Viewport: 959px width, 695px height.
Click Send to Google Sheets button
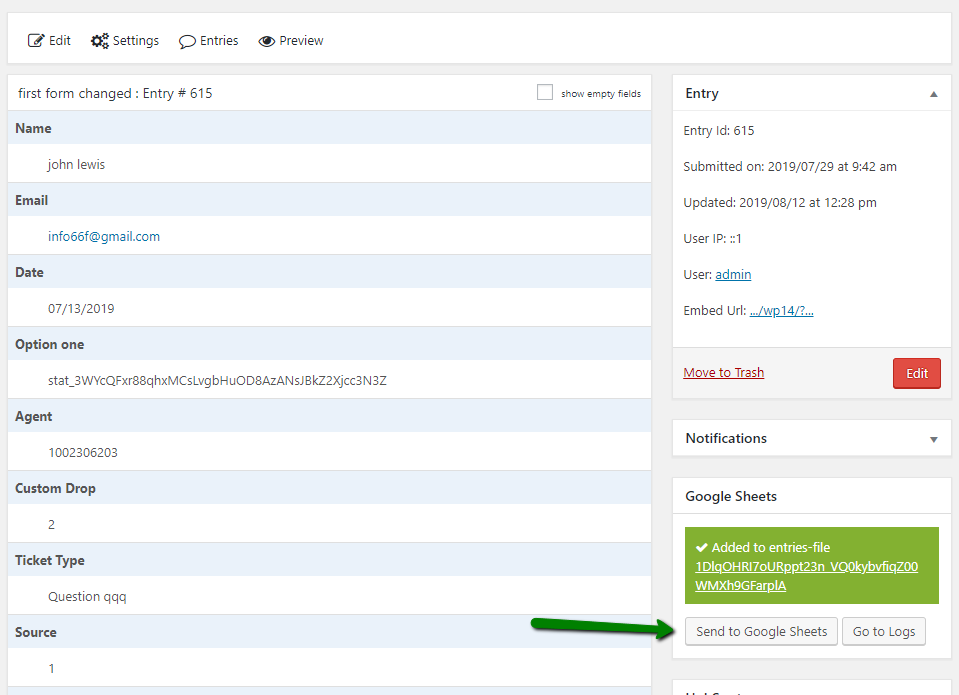tap(761, 631)
